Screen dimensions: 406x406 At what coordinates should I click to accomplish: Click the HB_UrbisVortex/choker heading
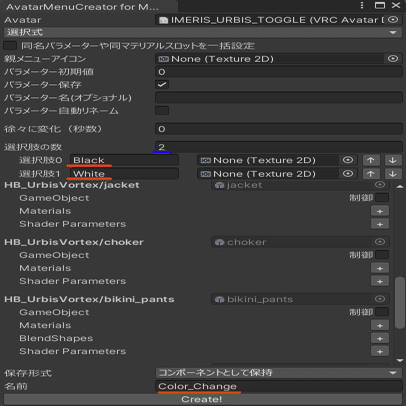coord(74,242)
